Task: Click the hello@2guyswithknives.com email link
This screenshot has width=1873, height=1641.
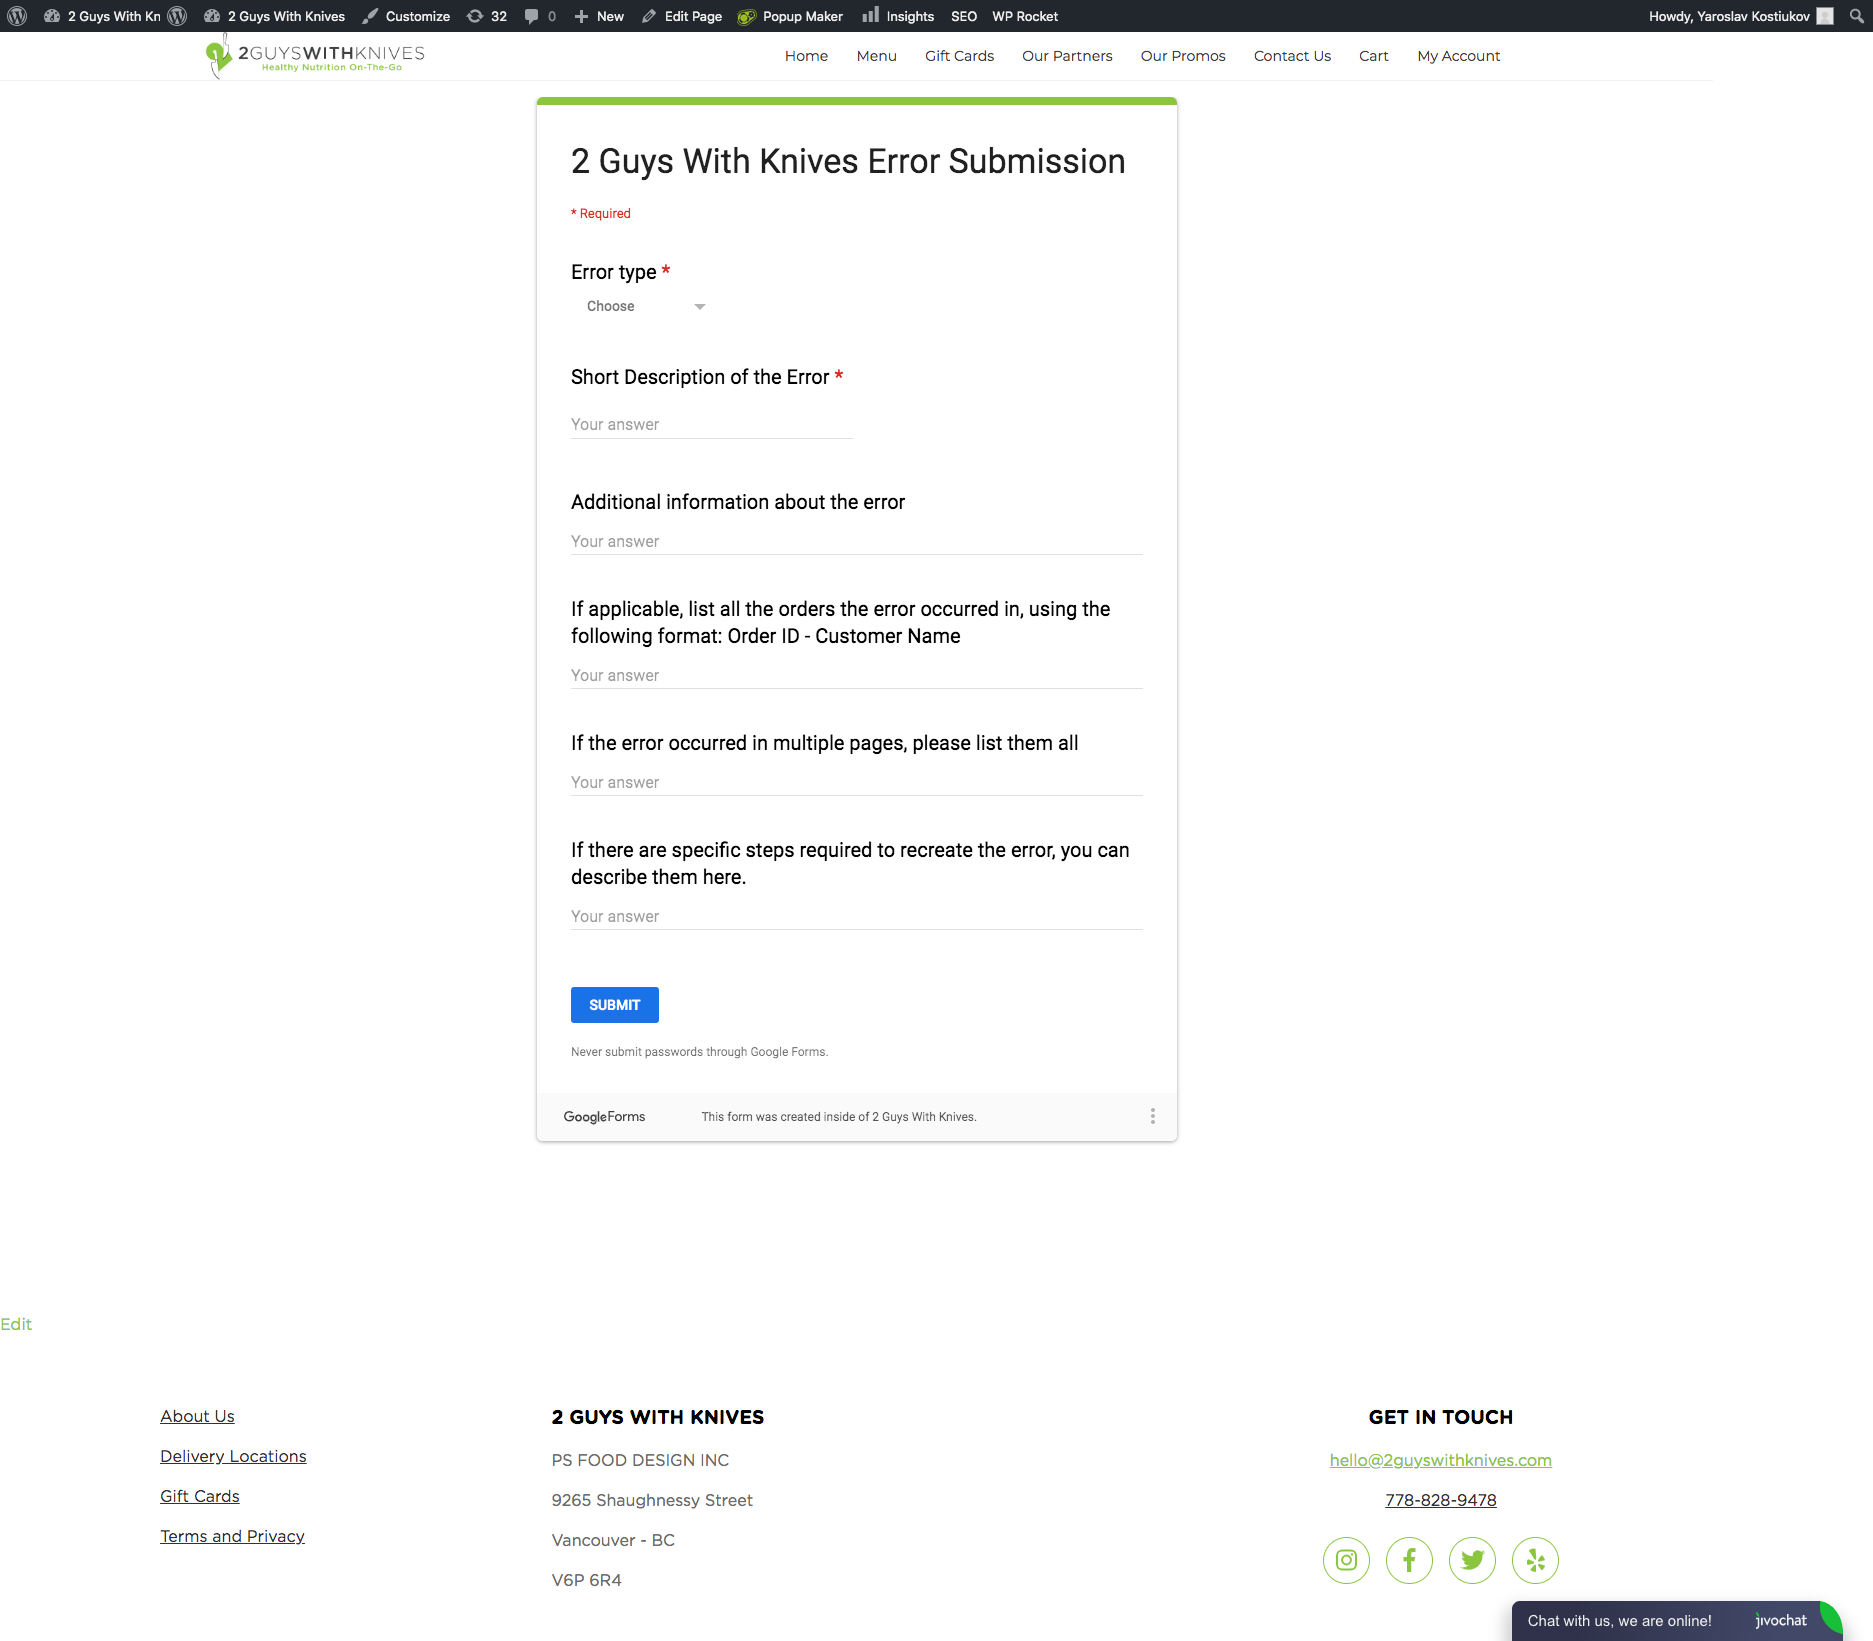Action: [1440, 1460]
